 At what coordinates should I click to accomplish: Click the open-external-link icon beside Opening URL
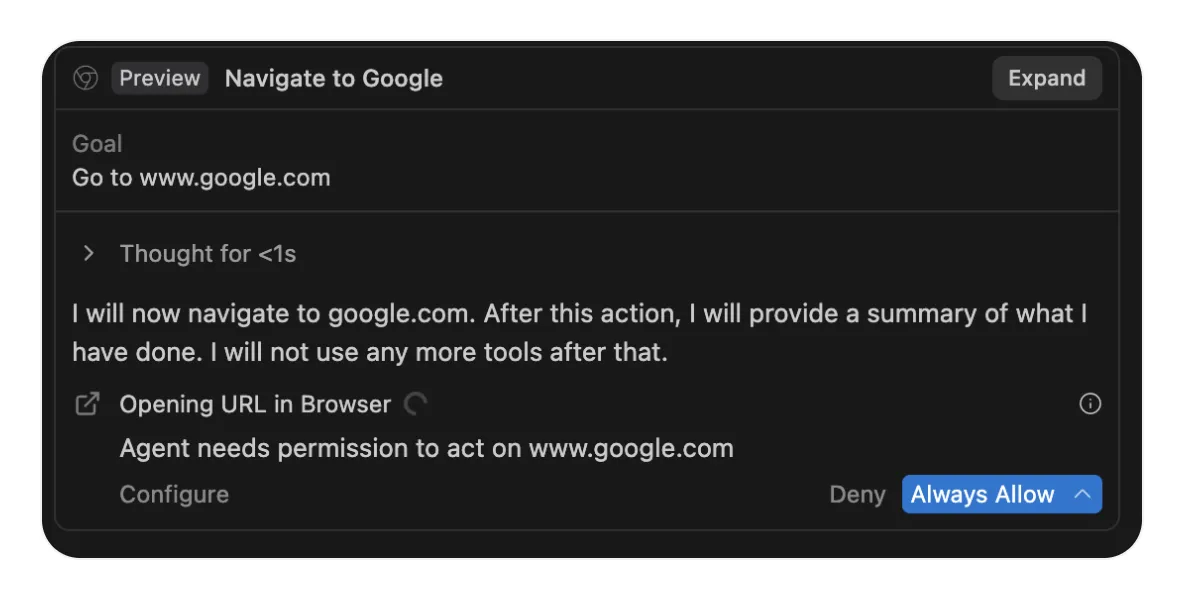(x=88, y=404)
